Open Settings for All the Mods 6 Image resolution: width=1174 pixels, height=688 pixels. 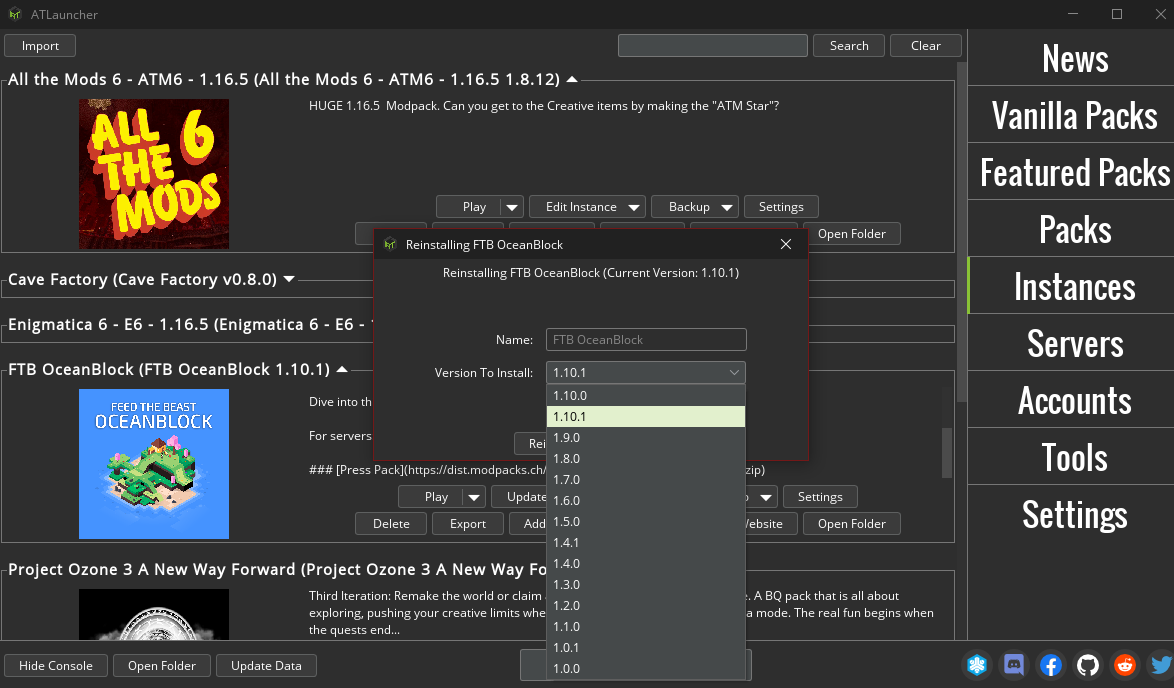tap(781, 207)
